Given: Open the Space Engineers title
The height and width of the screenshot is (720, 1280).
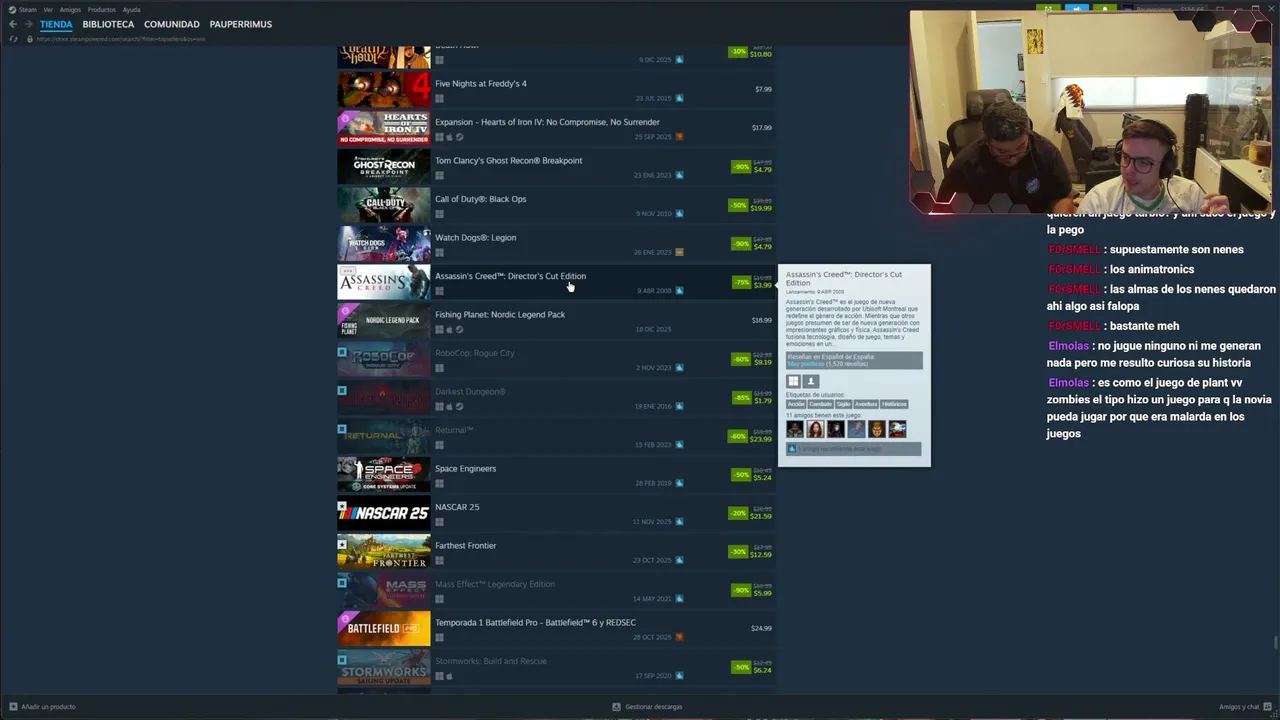Looking at the screenshot, I should pos(465,469).
